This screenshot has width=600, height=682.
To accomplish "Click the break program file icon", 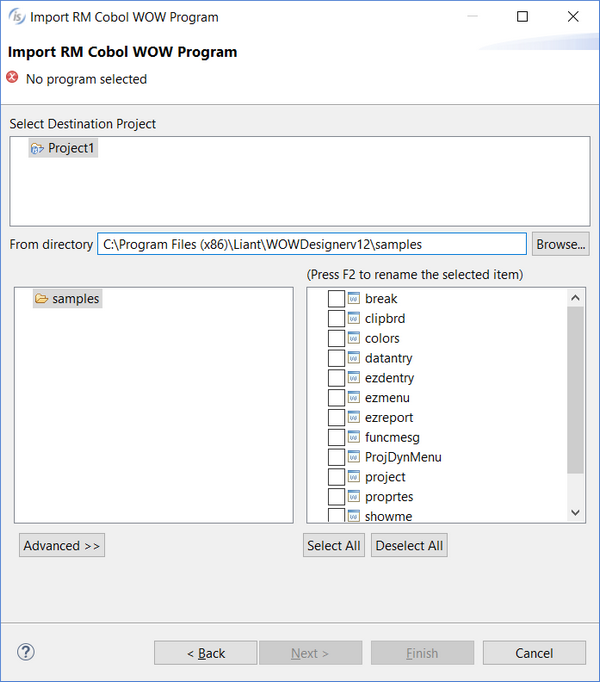I will (354, 298).
